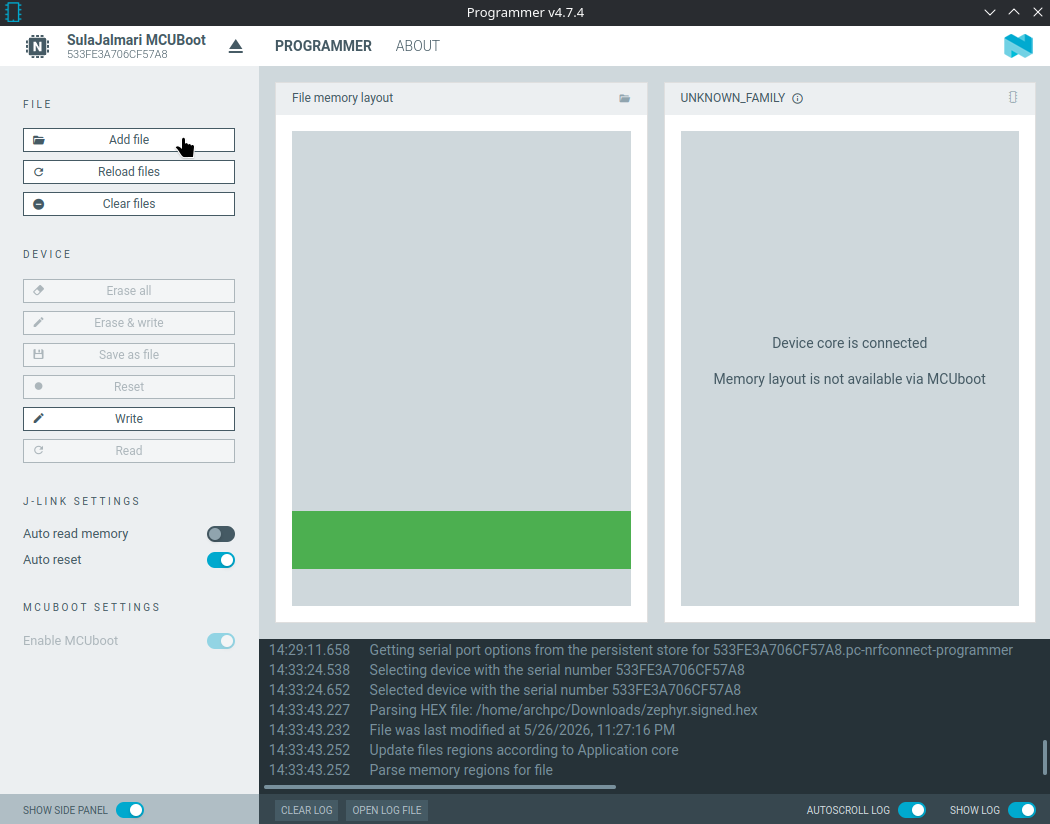This screenshot has height=824, width=1050.
Task: Click the Save as file button
Action: [129, 355]
